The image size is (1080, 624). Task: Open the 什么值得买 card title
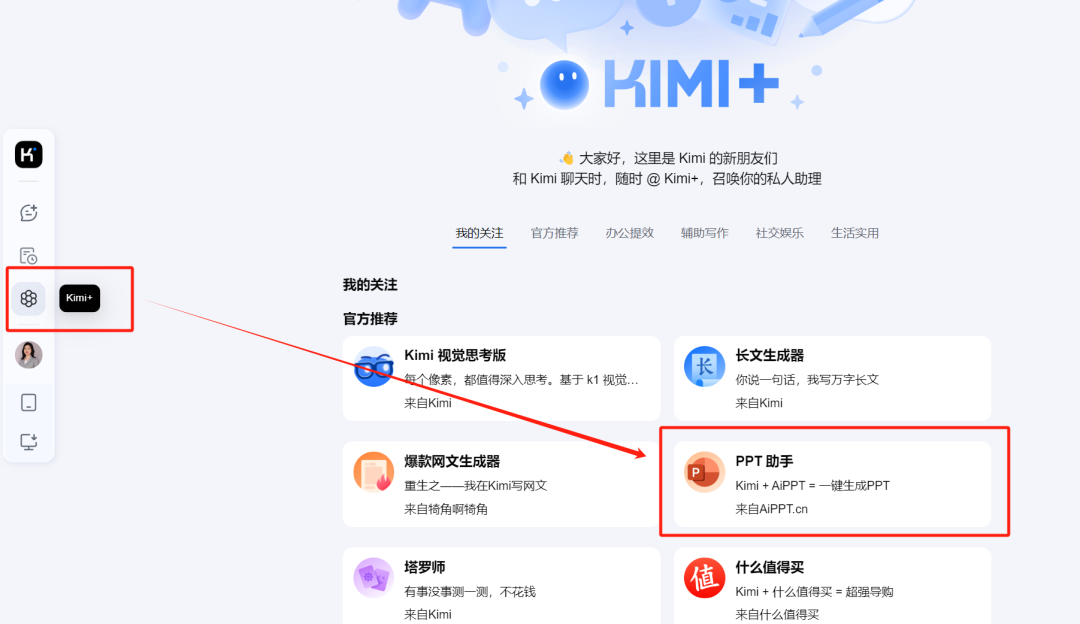coord(770,568)
